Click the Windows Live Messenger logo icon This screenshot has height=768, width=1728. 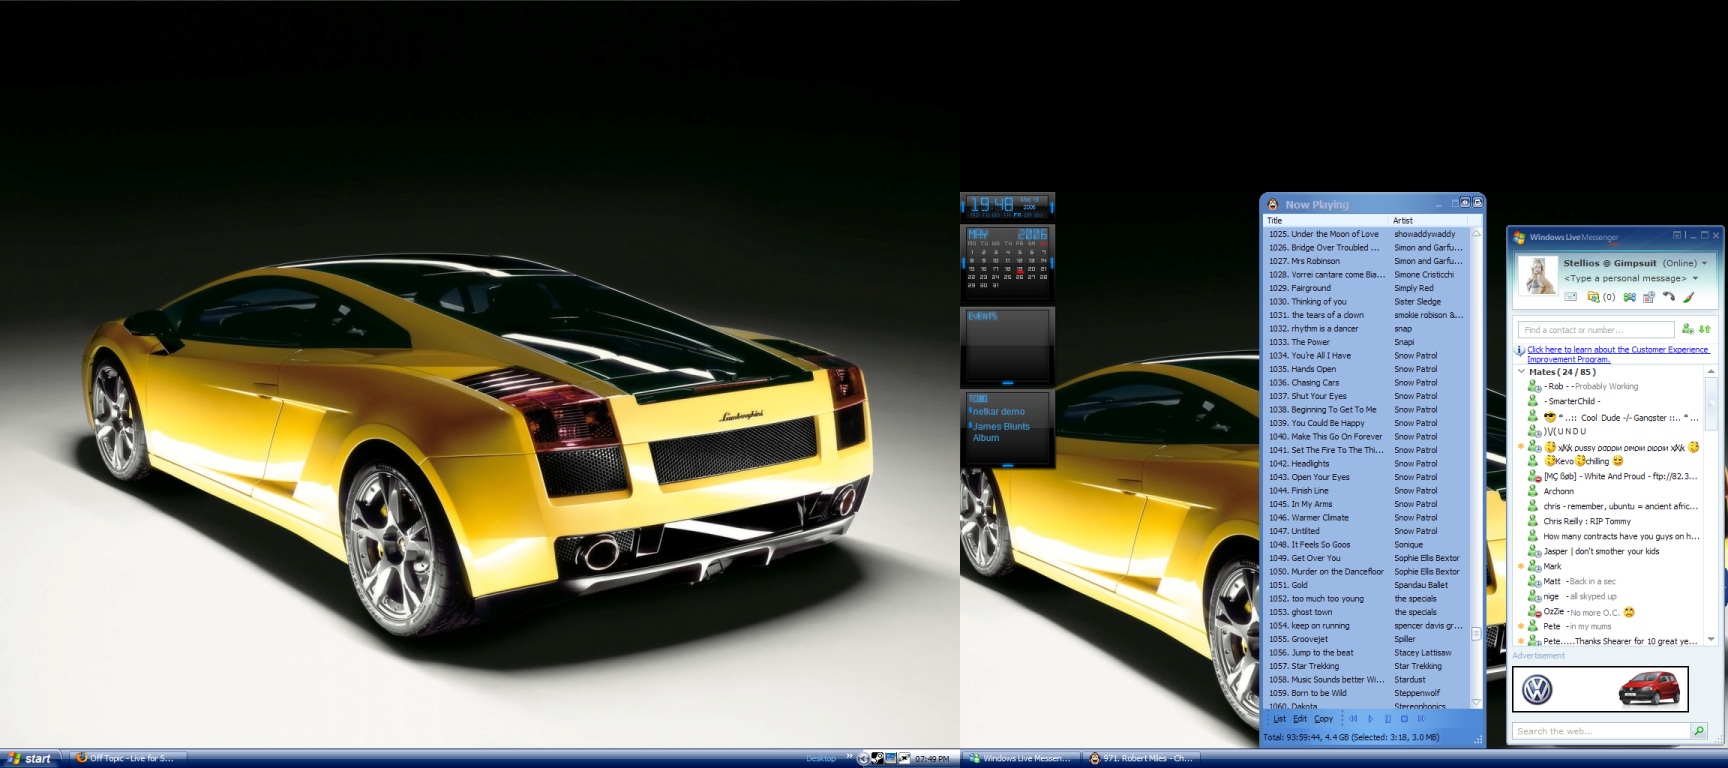1519,237
